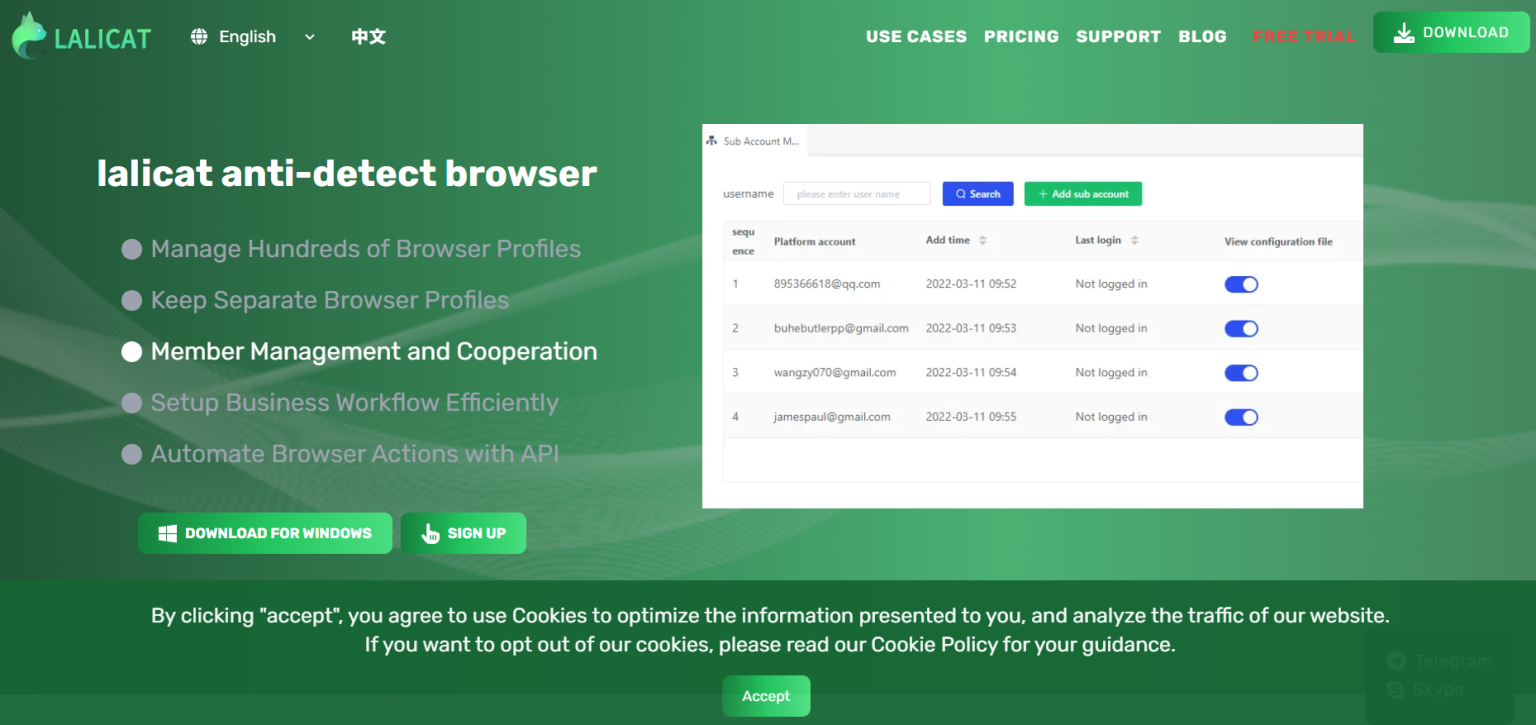1536x725 pixels.
Task: Click the username input field
Action: 856,193
